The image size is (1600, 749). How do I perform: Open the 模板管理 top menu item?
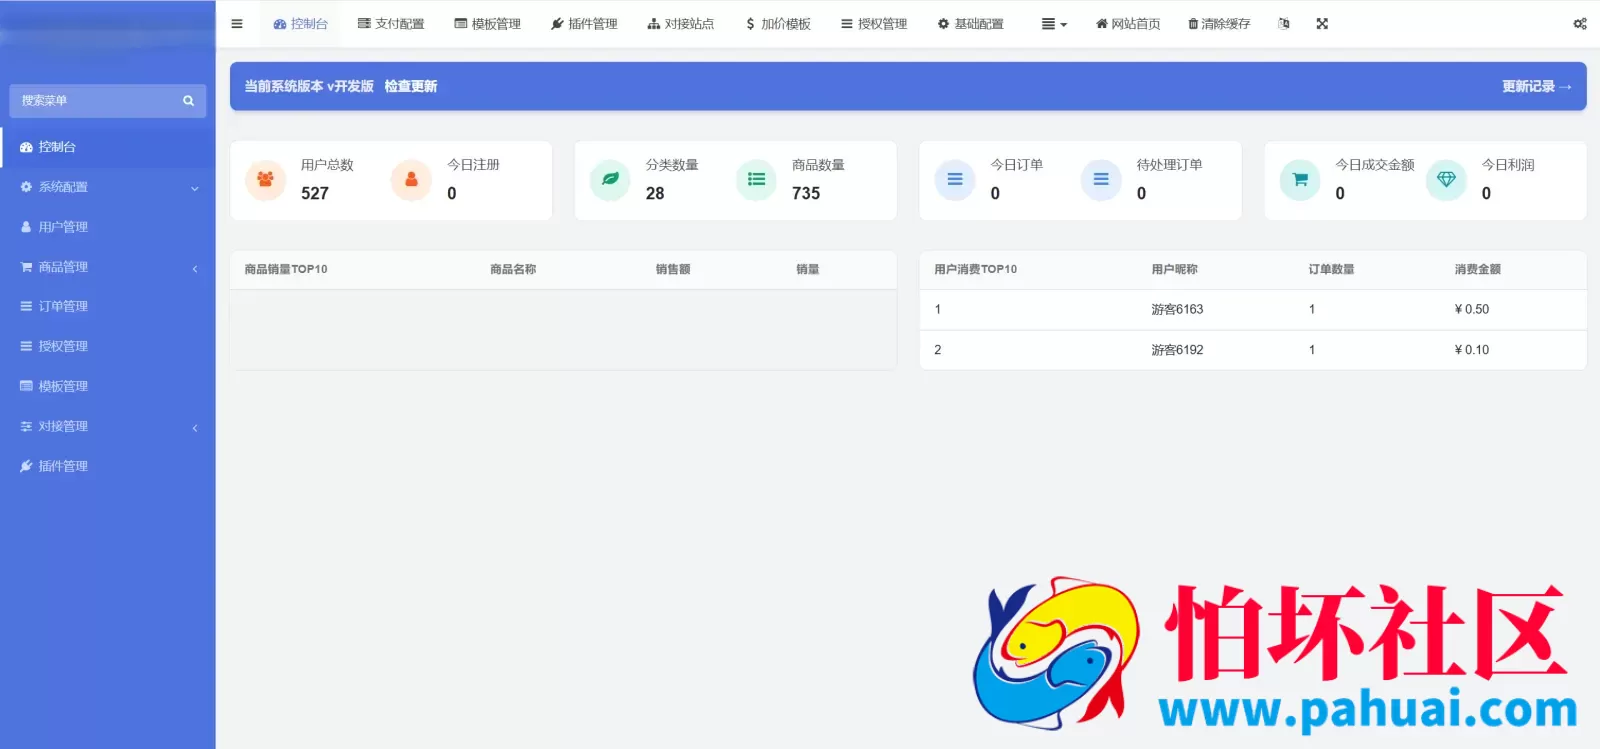488,24
